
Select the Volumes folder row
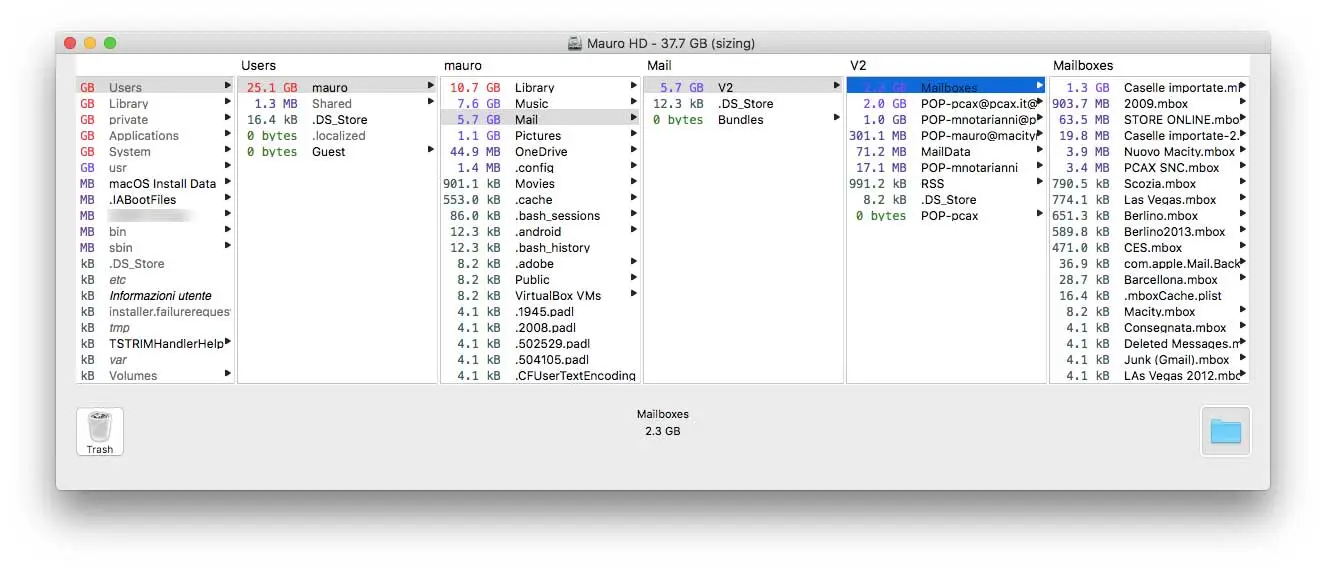155,376
